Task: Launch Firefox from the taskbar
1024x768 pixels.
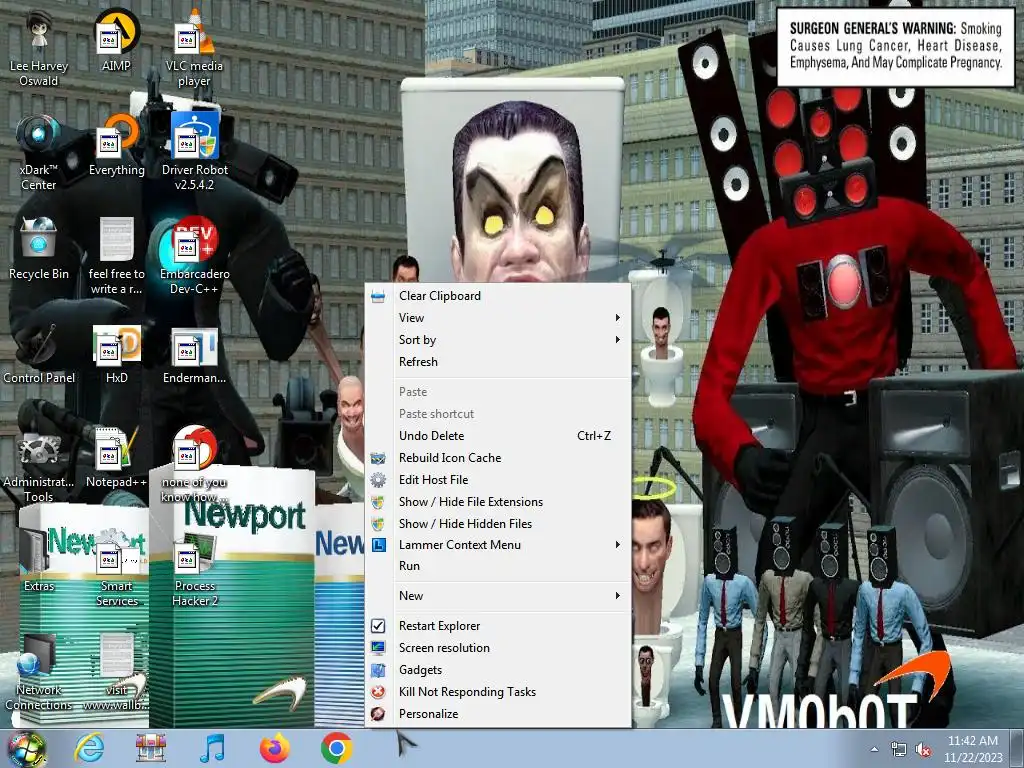Action: pyautogui.click(x=275, y=748)
